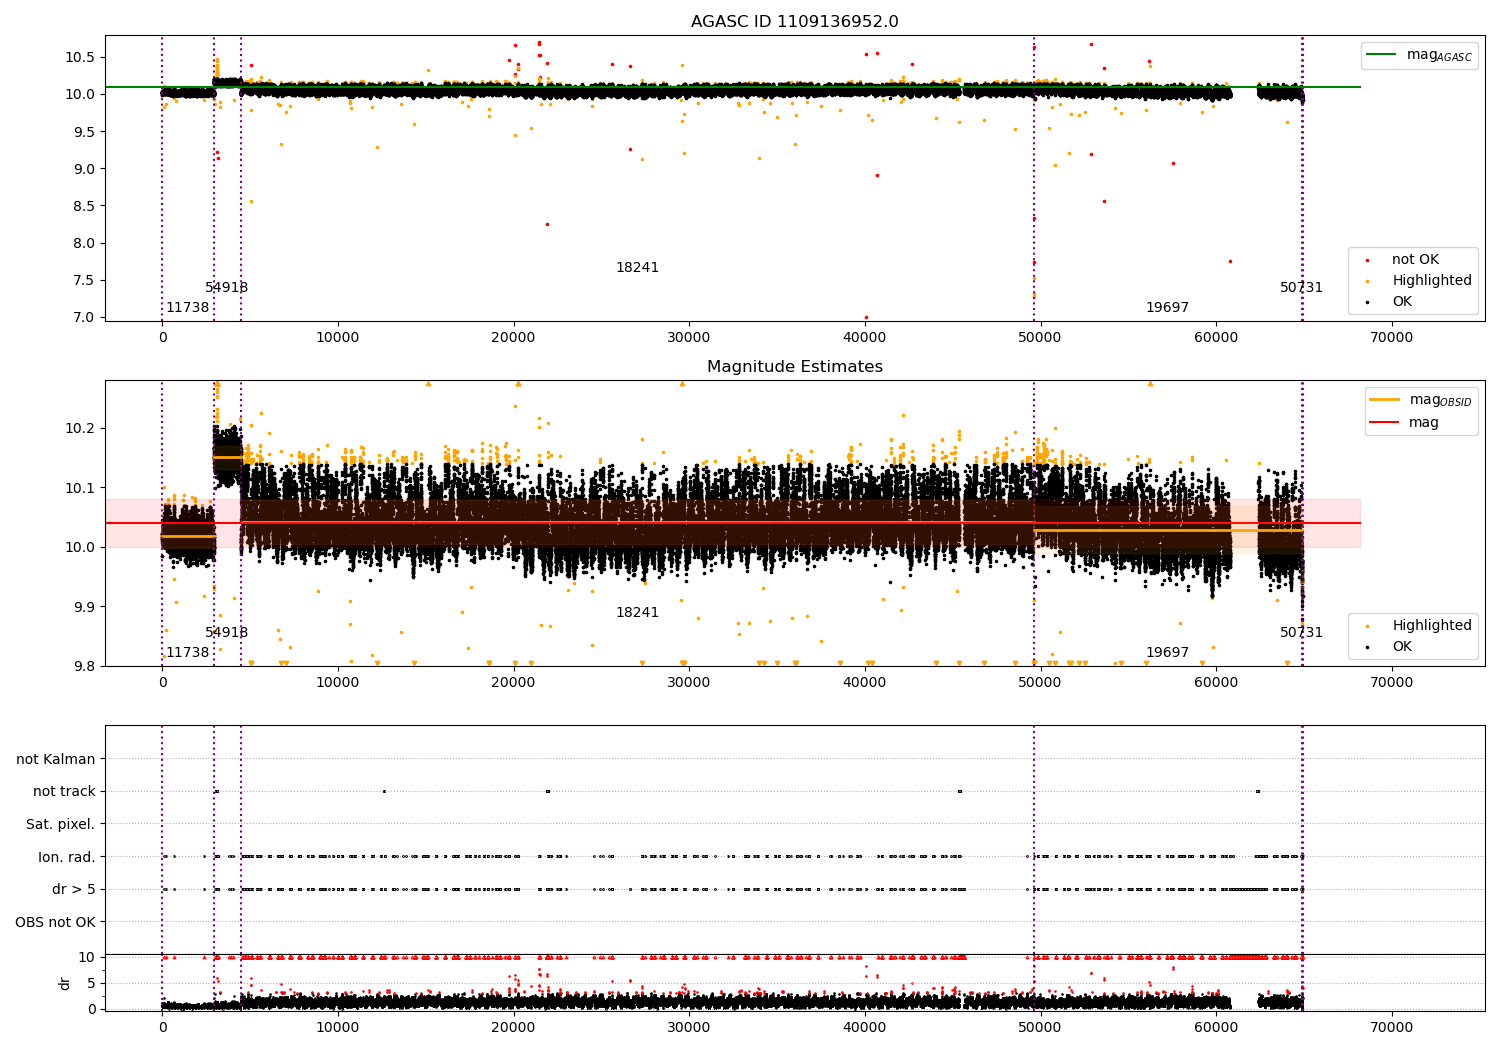Click the 50000 x-tick under Magnitude Estimates plot
This screenshot has width=1500, height=1050.
pyautogui.click(x=1040, y=683)
